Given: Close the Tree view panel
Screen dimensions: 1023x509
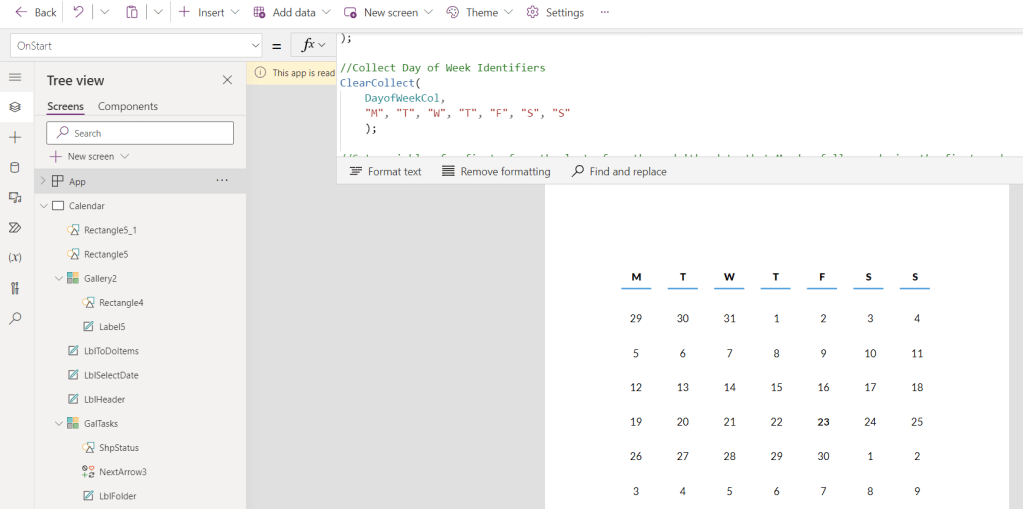Looking at the screenshot, I should click(227, 80).
